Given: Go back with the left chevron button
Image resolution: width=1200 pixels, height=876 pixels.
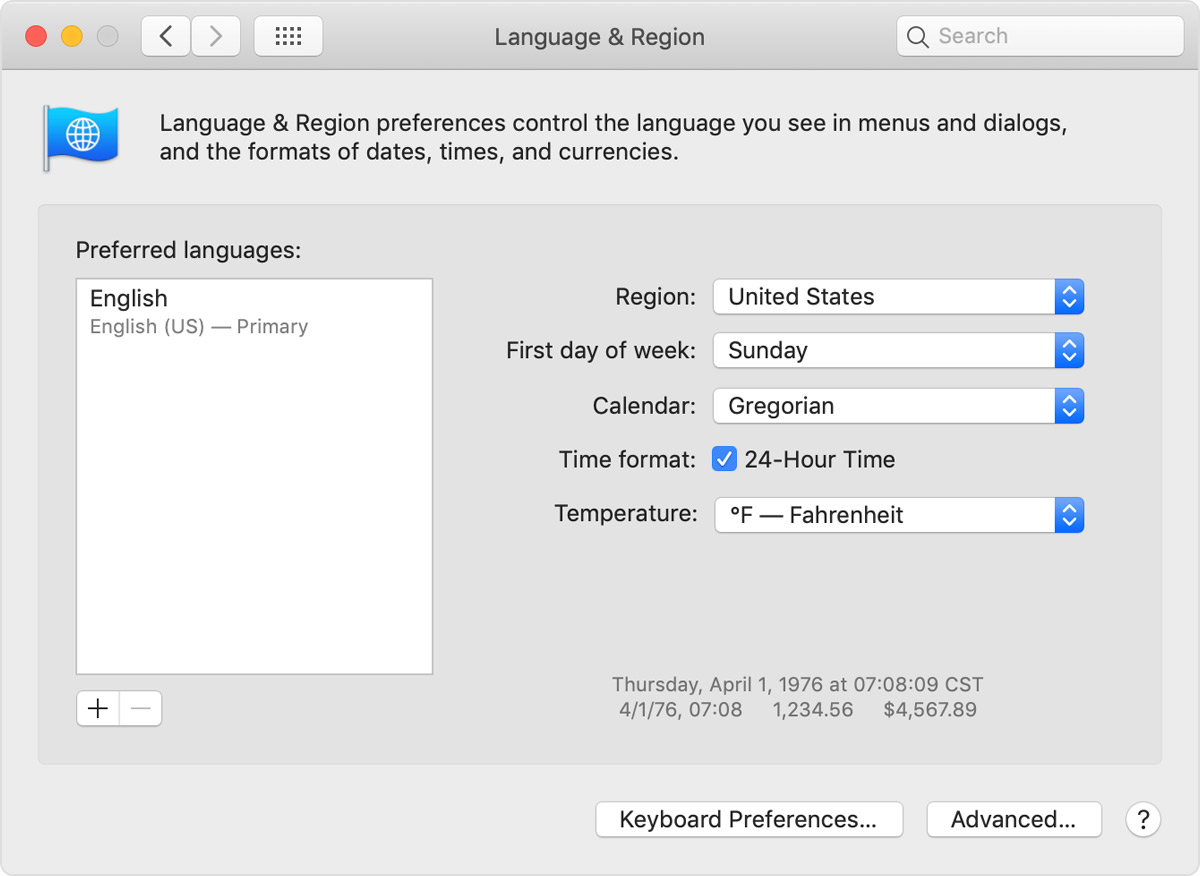Looking at the screenshot, I should (x=166, y=37).
